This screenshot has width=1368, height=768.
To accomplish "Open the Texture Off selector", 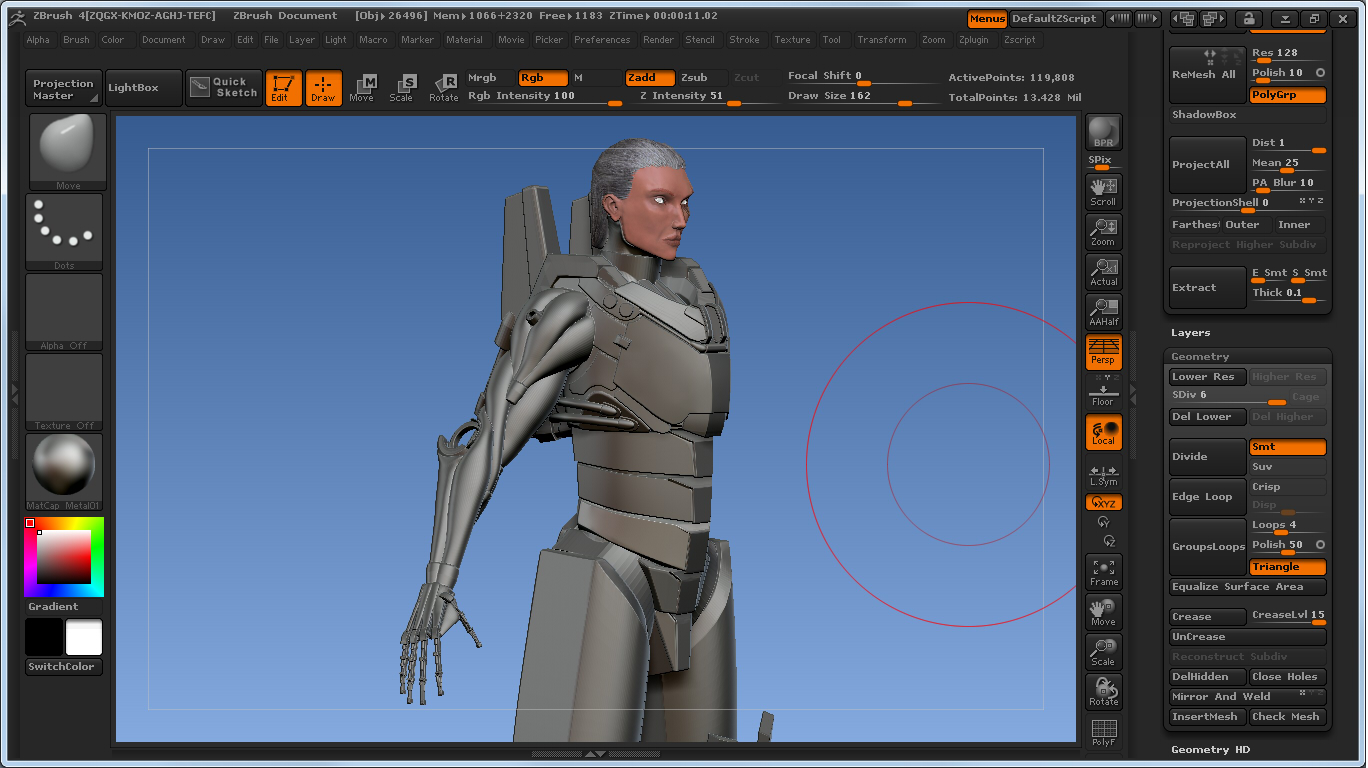I will [64, 392].
